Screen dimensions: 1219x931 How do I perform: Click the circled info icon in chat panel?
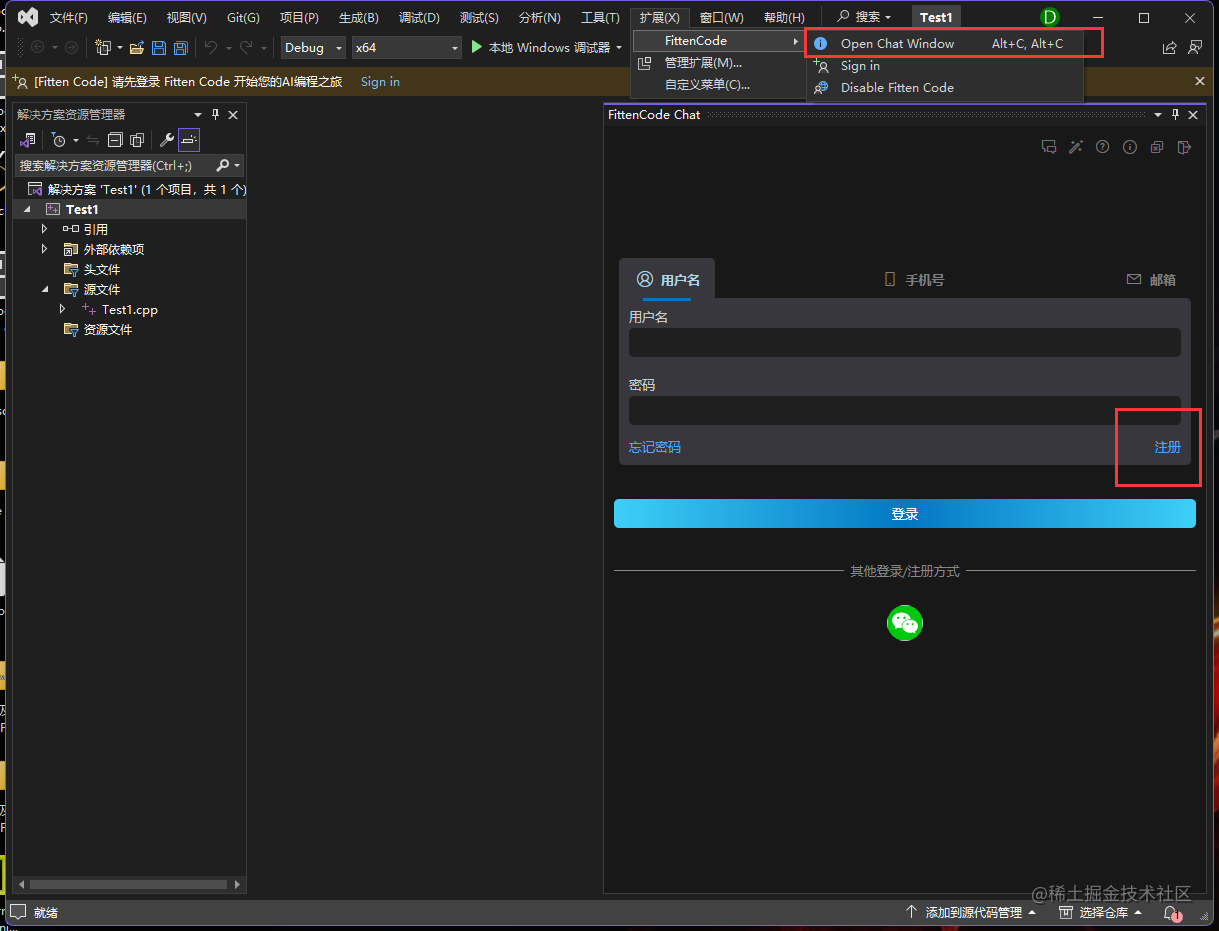point(1129,147)
